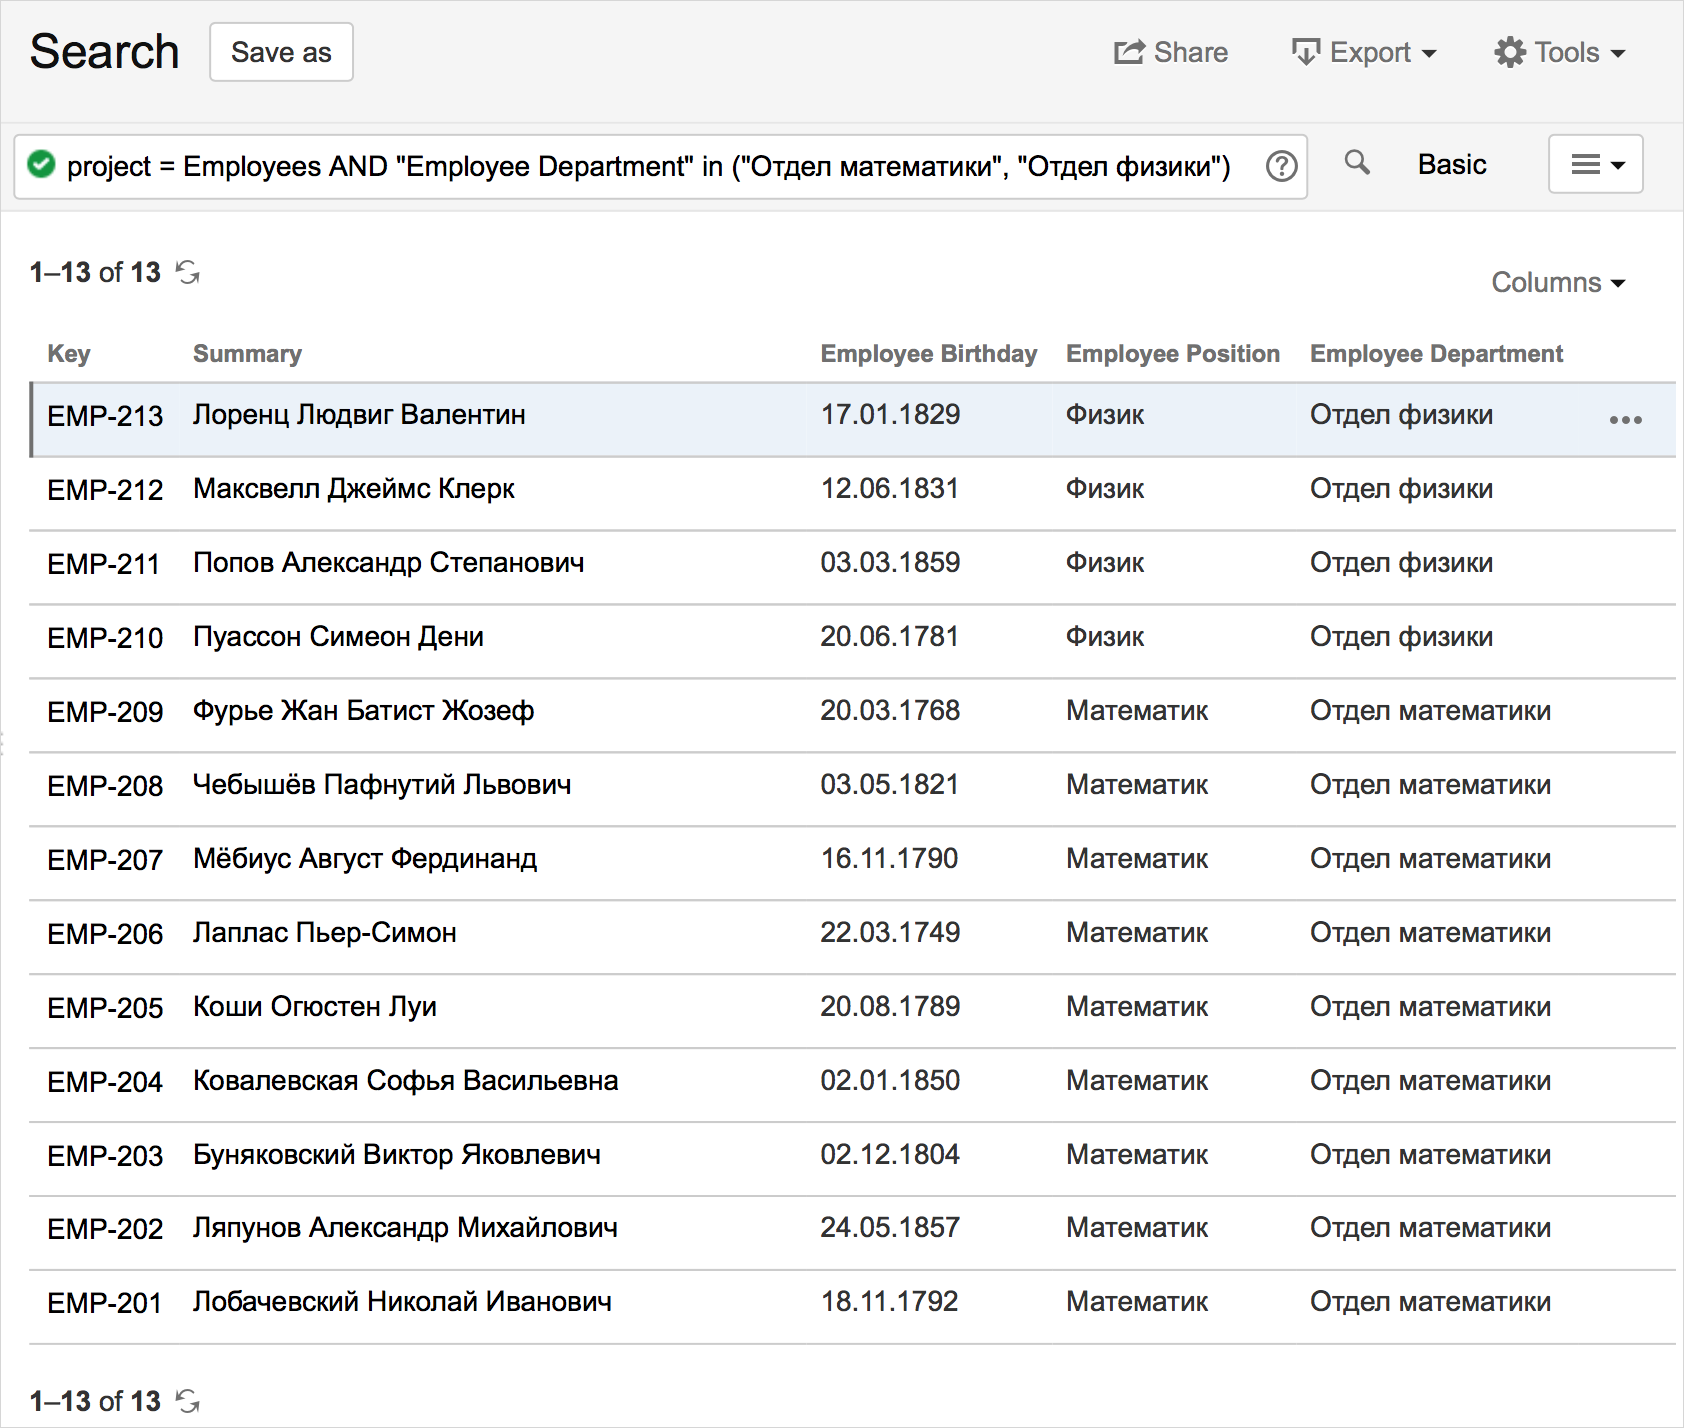
Task: Sort by Employee Department column header
Action: pos(1436,354)
